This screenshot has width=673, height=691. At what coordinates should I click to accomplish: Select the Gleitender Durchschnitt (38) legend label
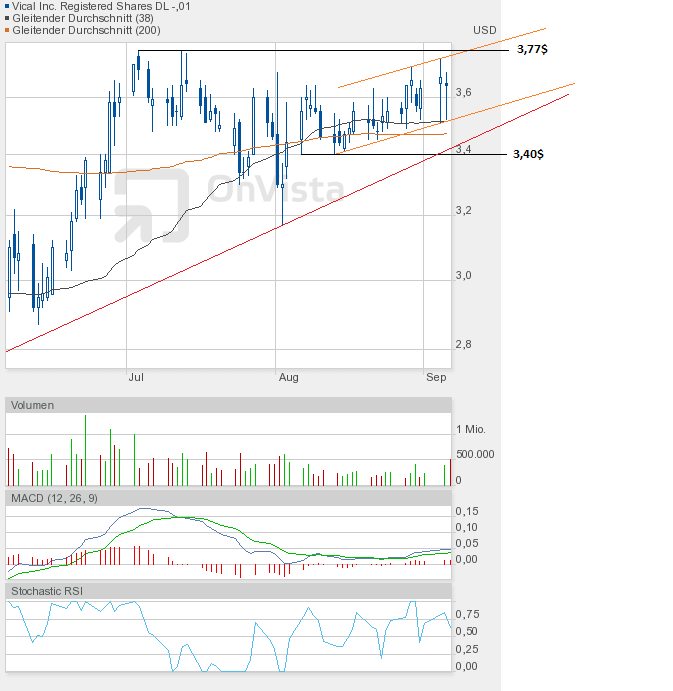pos(81,18)
